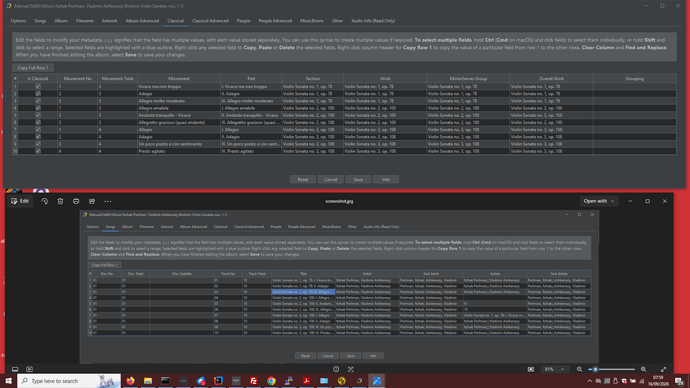Viewport: 690px width, 388px height.
Task: Switch to the Options tab
Action: [x=18, y=21]
